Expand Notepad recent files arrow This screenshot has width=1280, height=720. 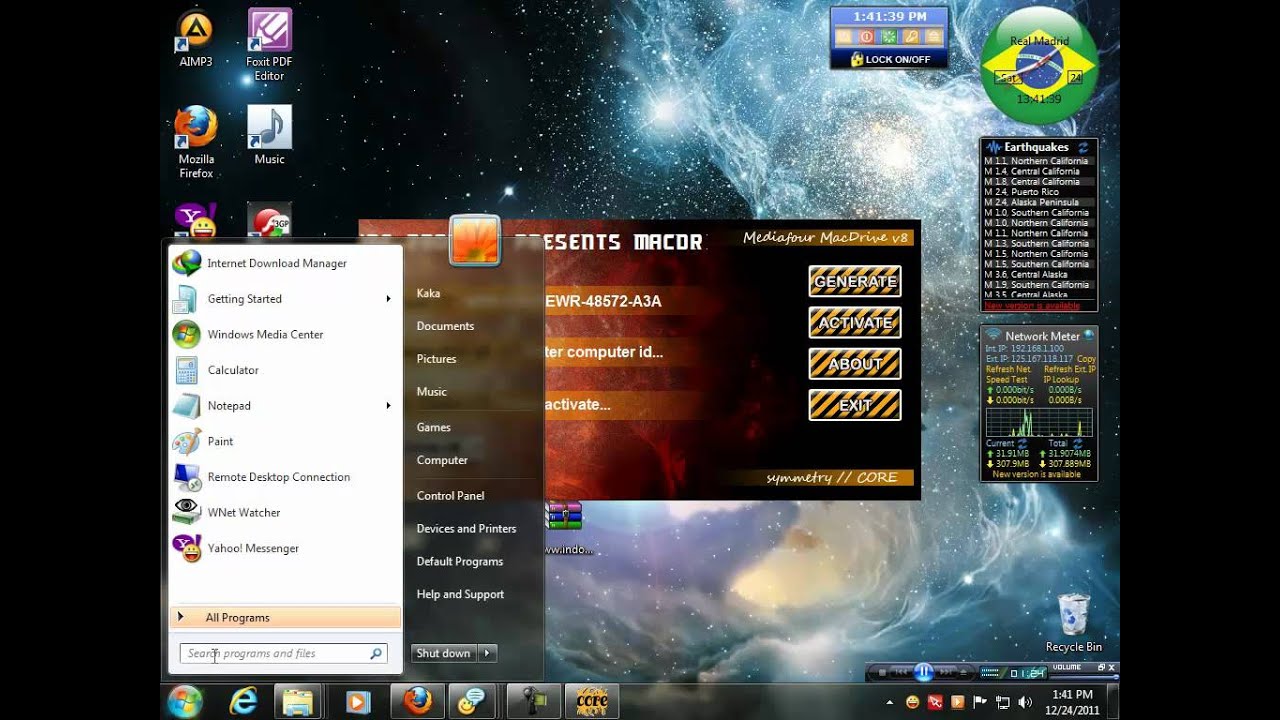[x=389, y=405]
